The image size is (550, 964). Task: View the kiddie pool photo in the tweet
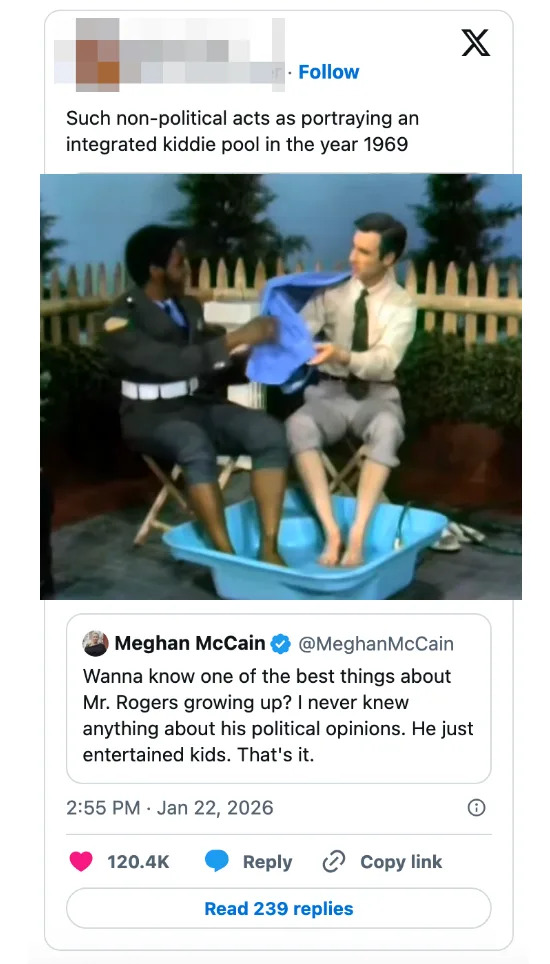pyautogui.click(x=281, y=386)
